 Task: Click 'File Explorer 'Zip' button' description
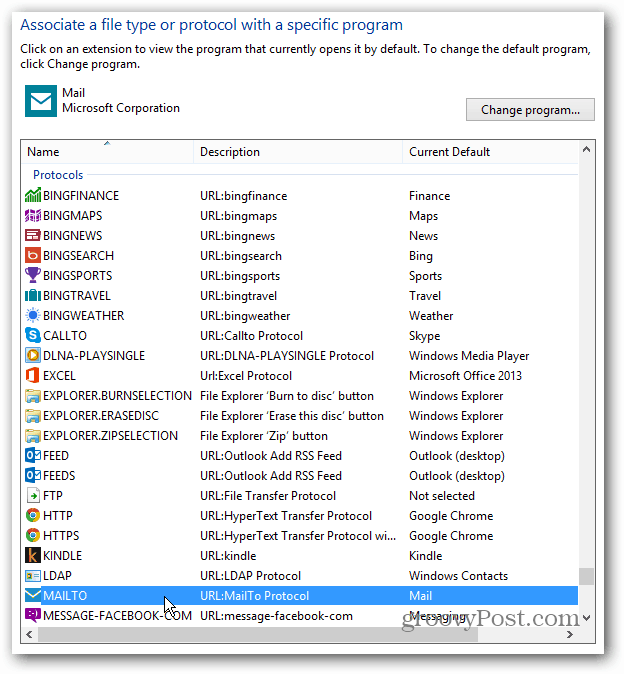tap(264, 435)
